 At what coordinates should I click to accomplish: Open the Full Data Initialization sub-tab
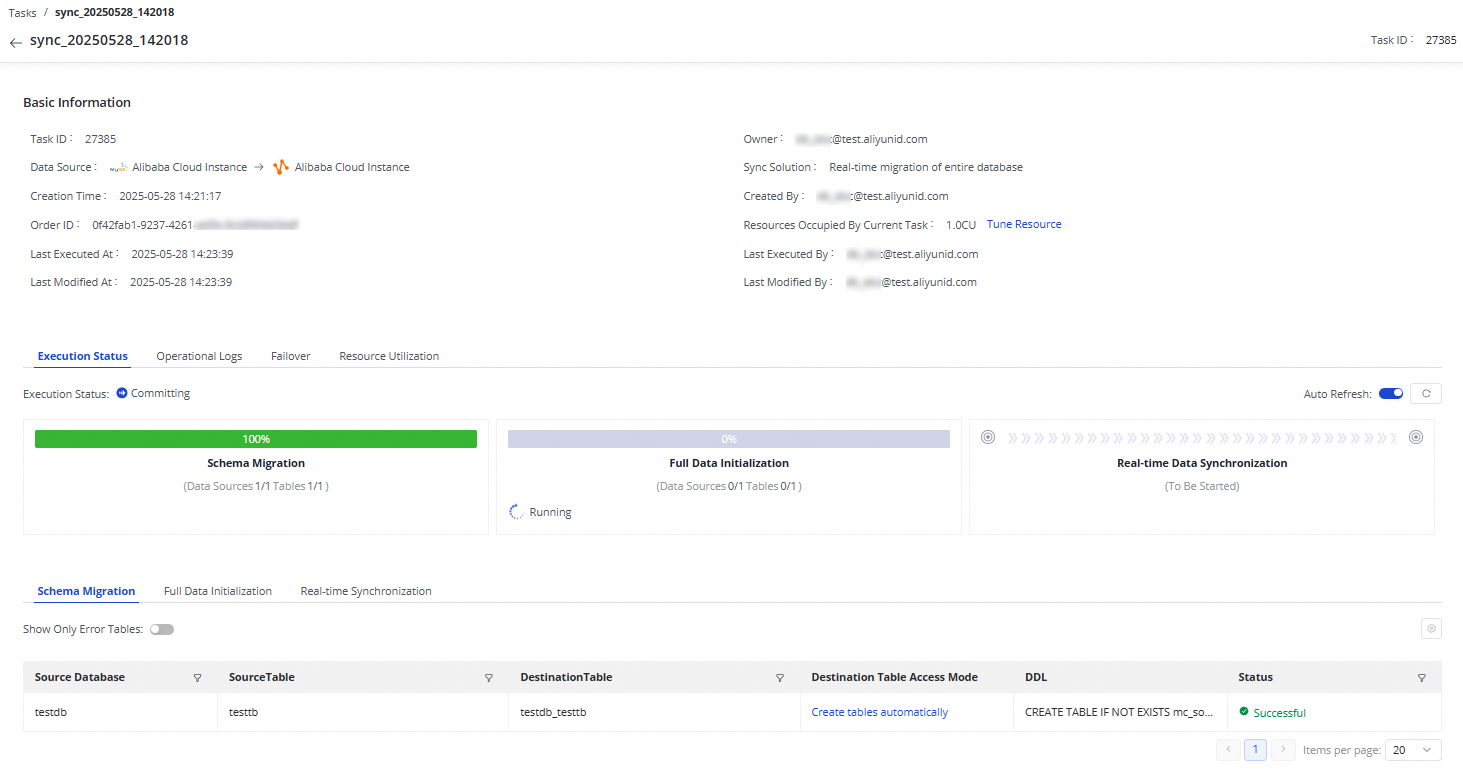[218, 591]
